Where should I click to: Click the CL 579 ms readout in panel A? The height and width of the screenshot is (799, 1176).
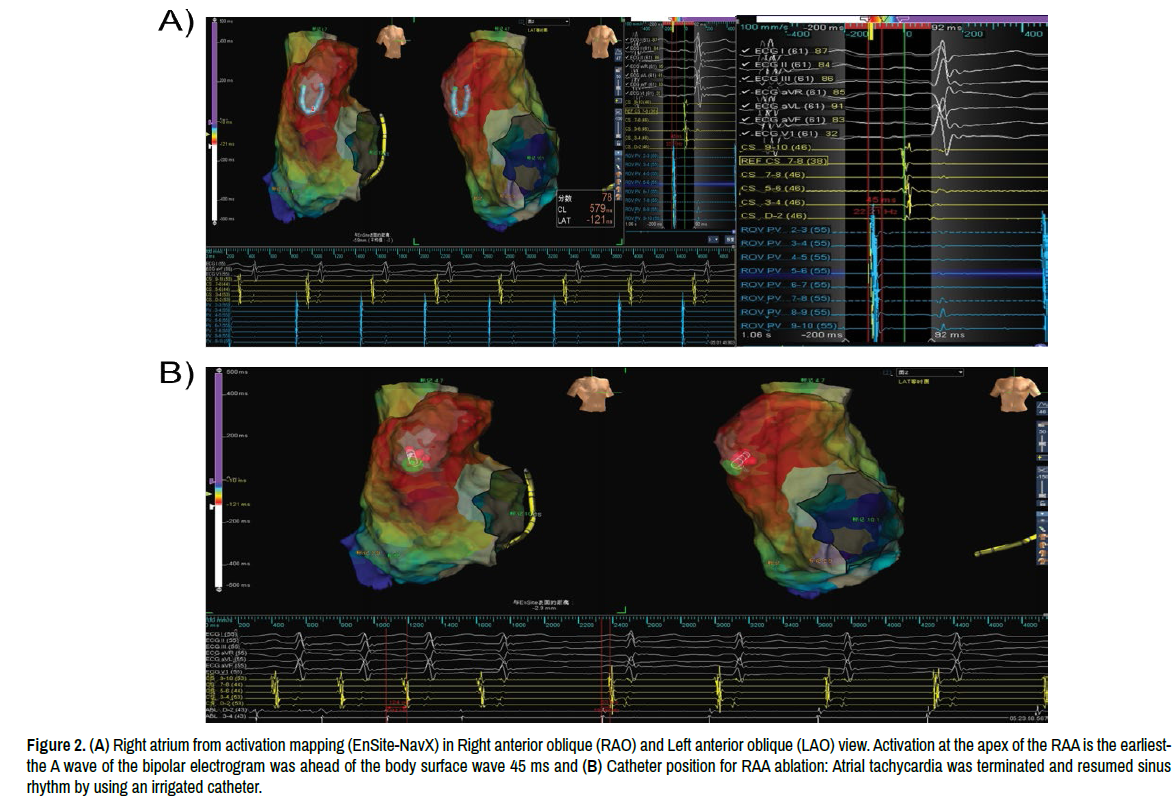(585, 209)
